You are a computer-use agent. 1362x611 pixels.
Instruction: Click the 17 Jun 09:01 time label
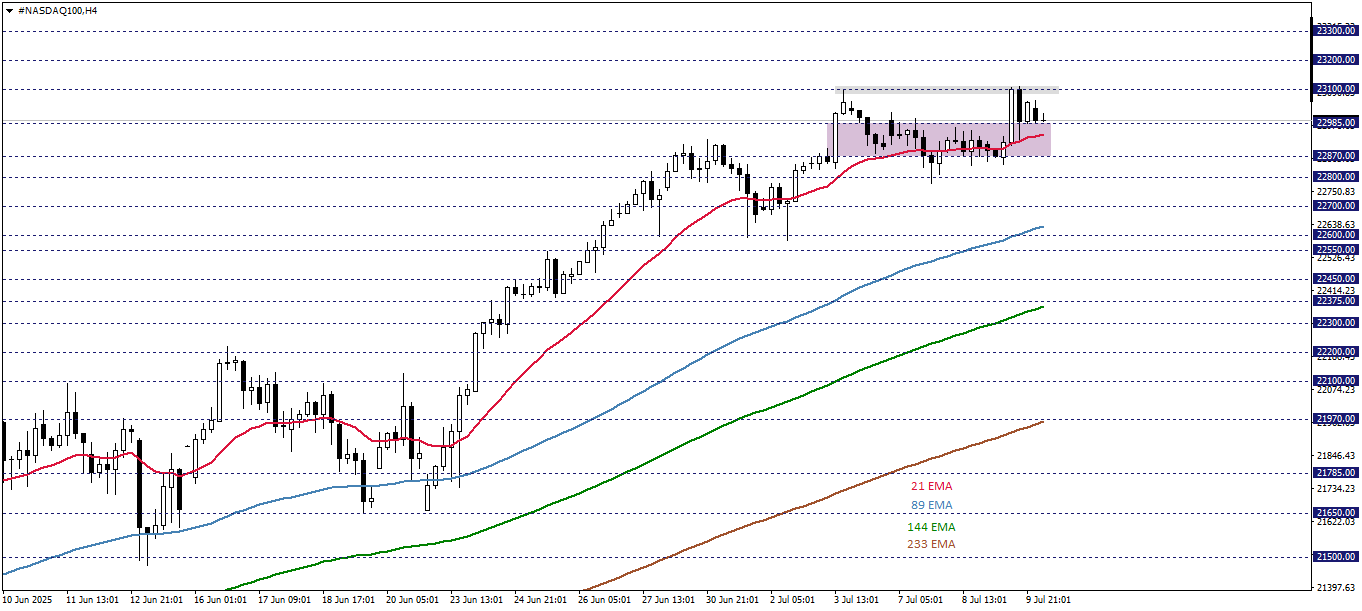[284, 600]
